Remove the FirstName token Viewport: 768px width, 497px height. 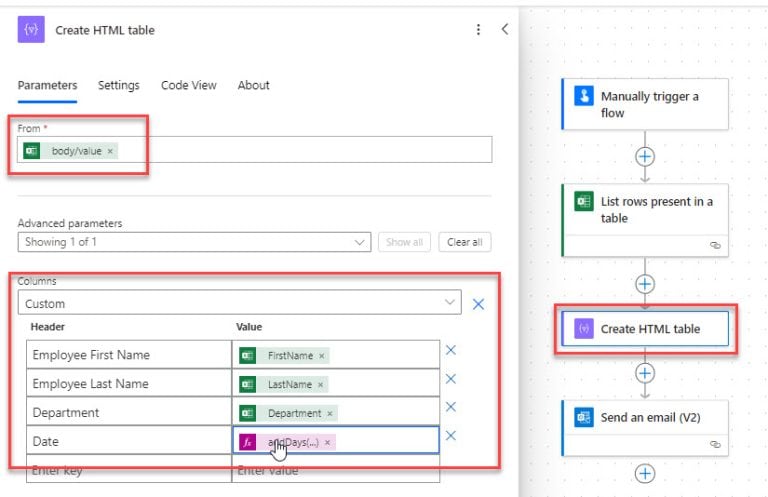pos(322,356)
